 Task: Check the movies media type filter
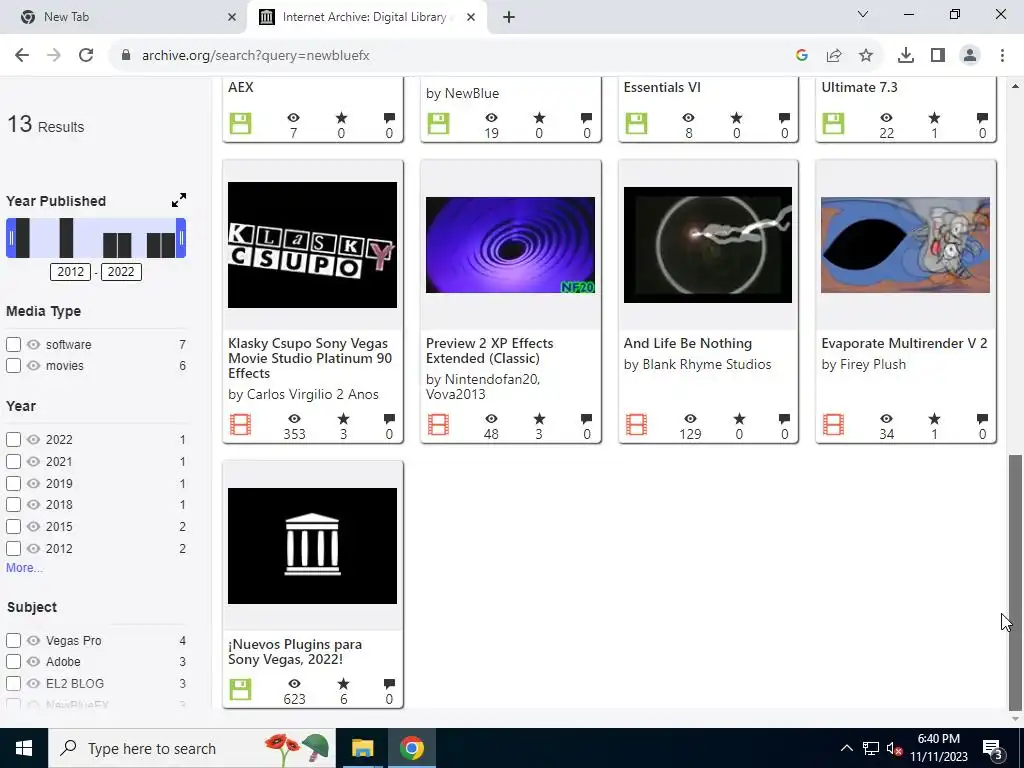[x=13, y=365]
